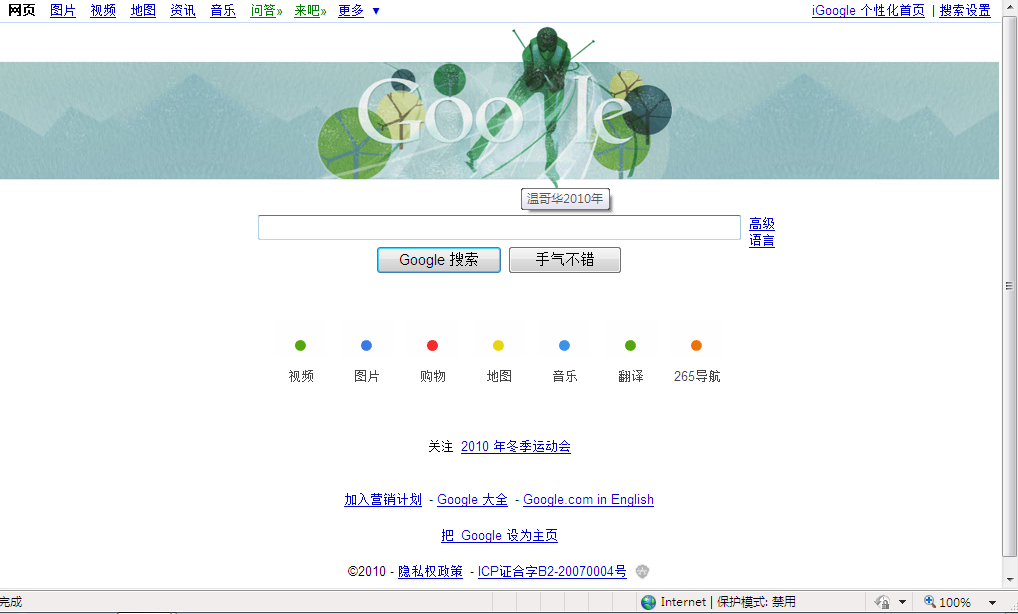Open 2010 年冬季运动会 link
The height and width of the screenshot is (614, 1018).
[x=515, y=447]
